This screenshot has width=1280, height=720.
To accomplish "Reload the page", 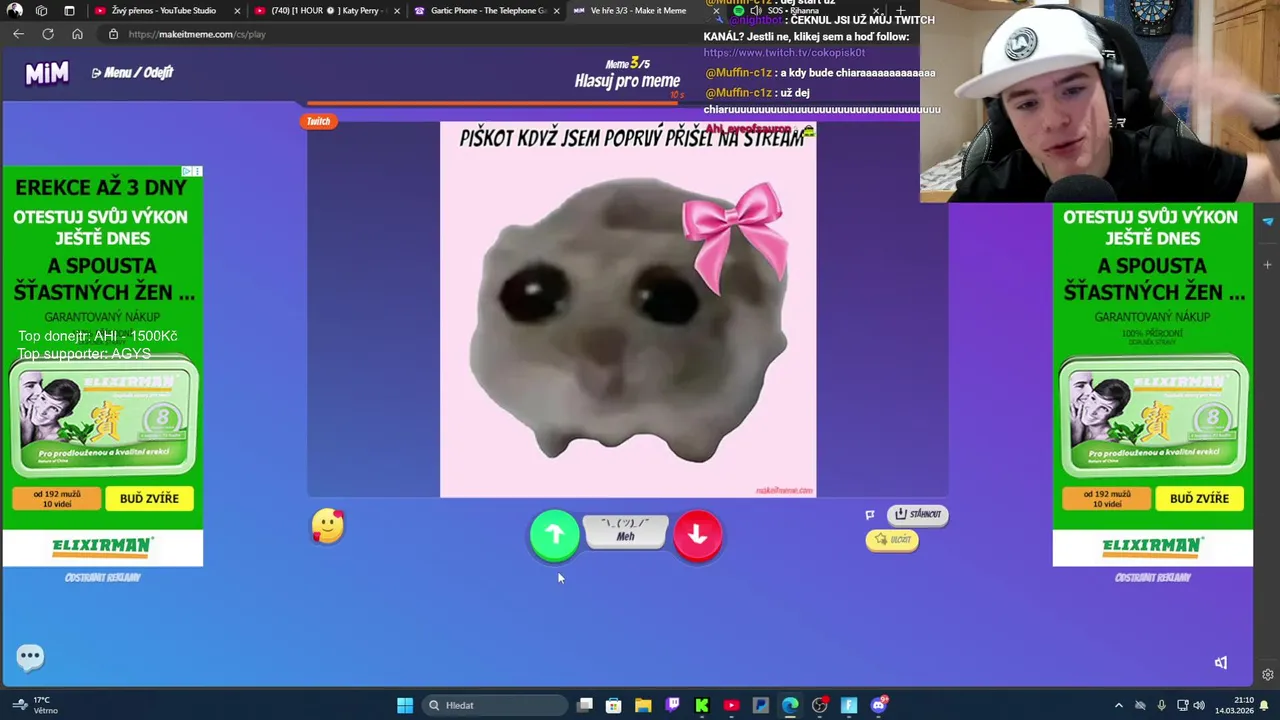I will pyautogui.click(x=48, y=34).
